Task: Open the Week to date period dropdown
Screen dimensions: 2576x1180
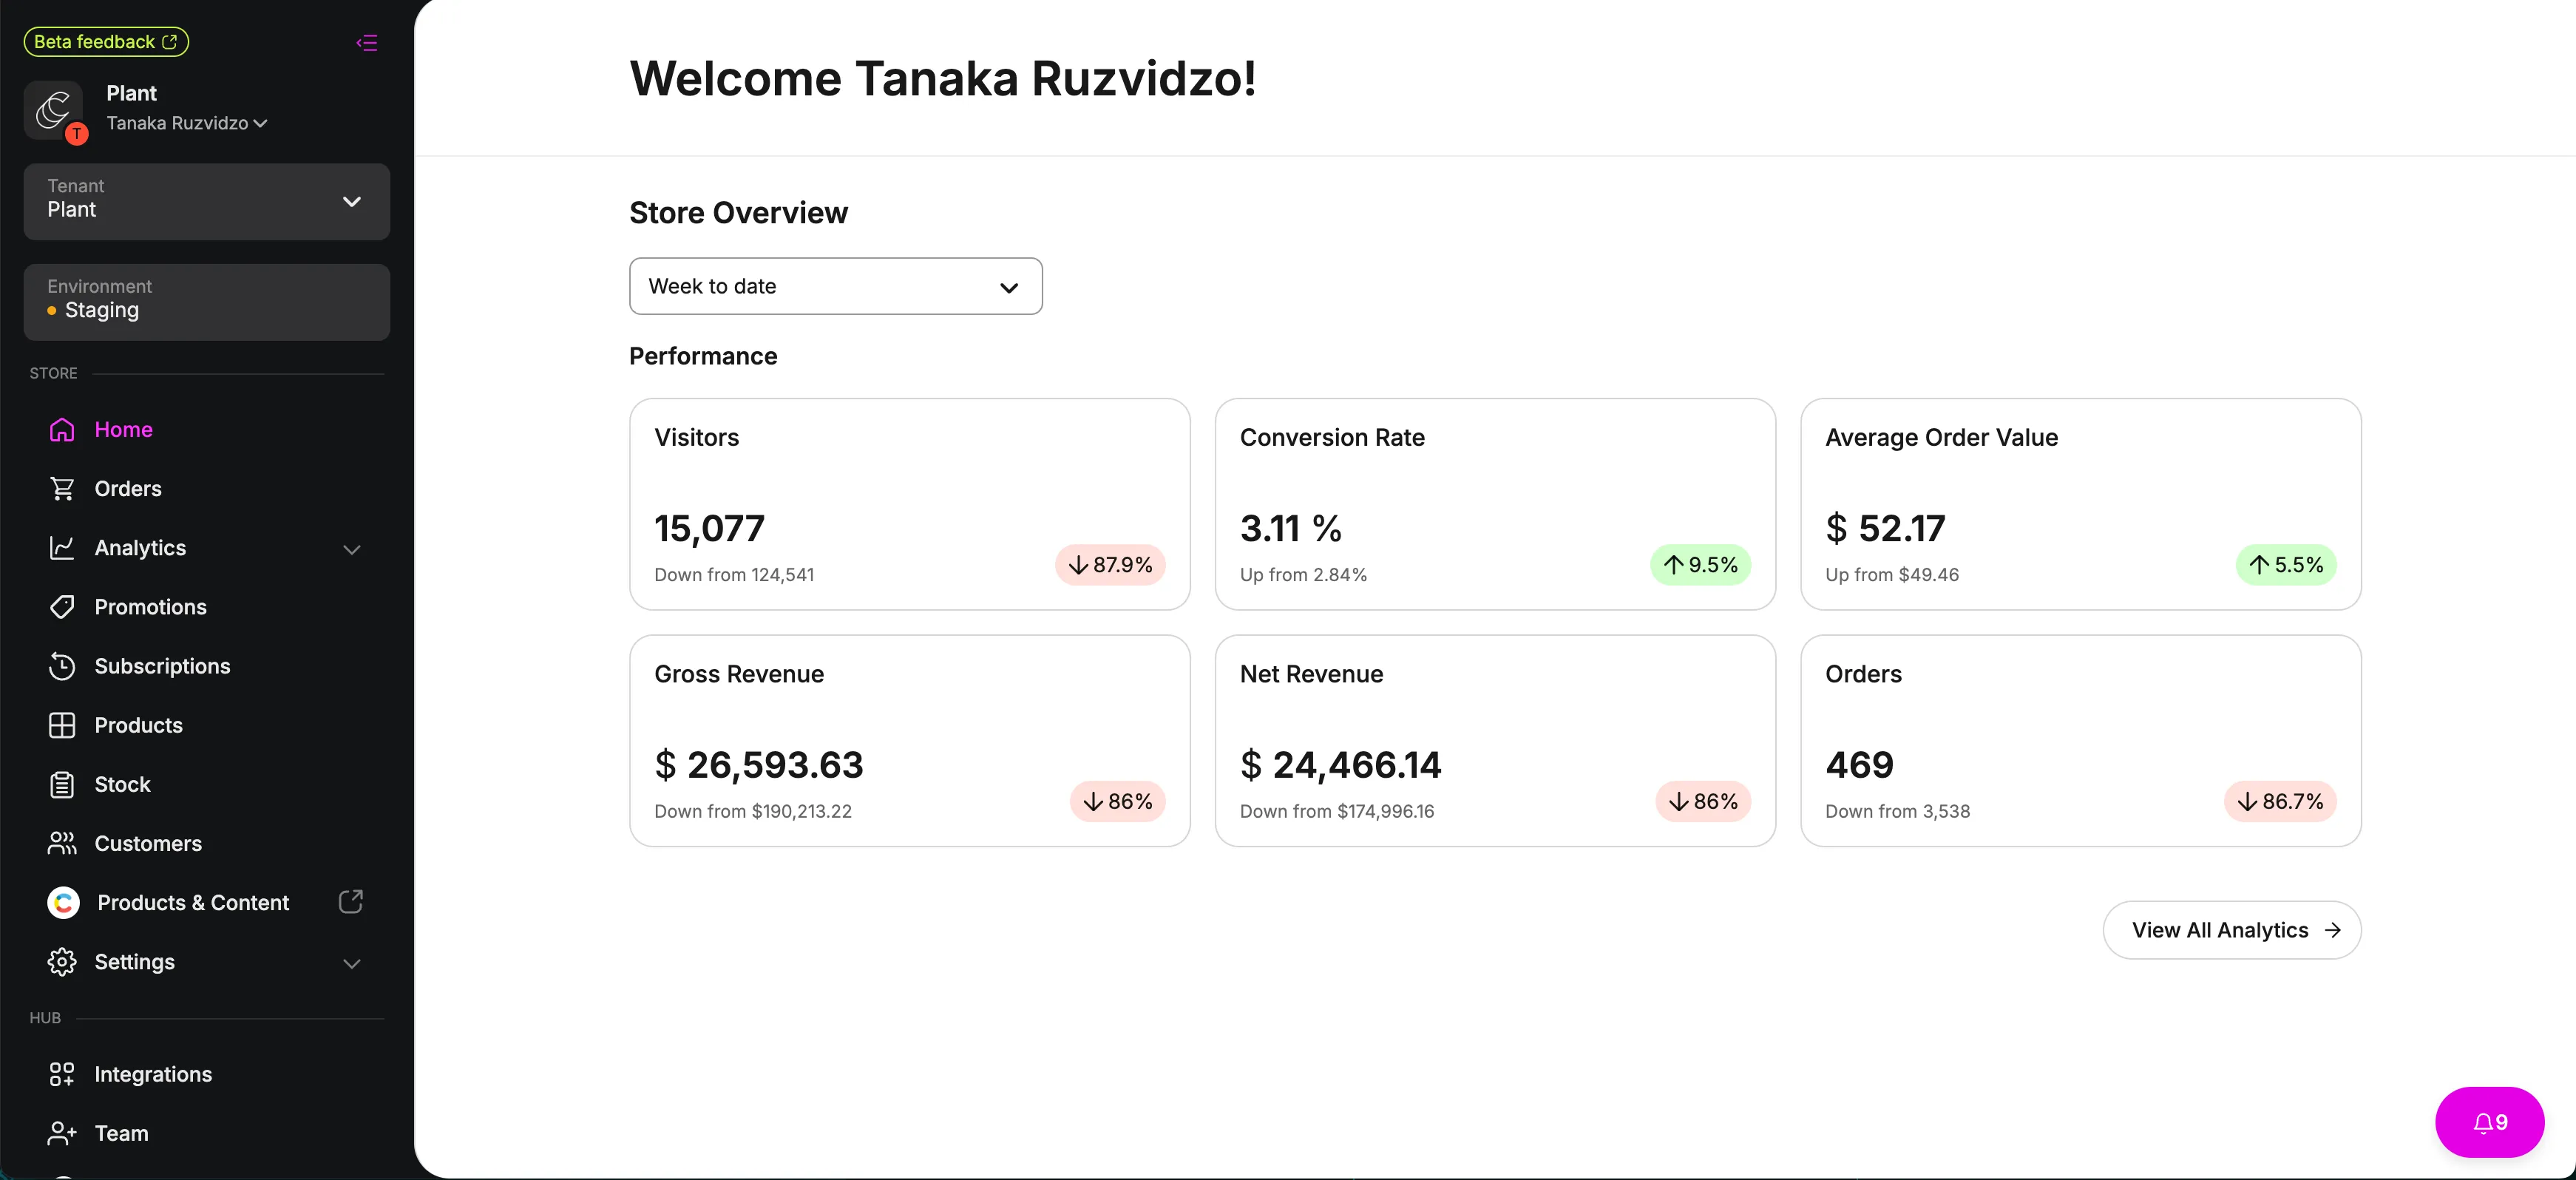Action: 836,287
